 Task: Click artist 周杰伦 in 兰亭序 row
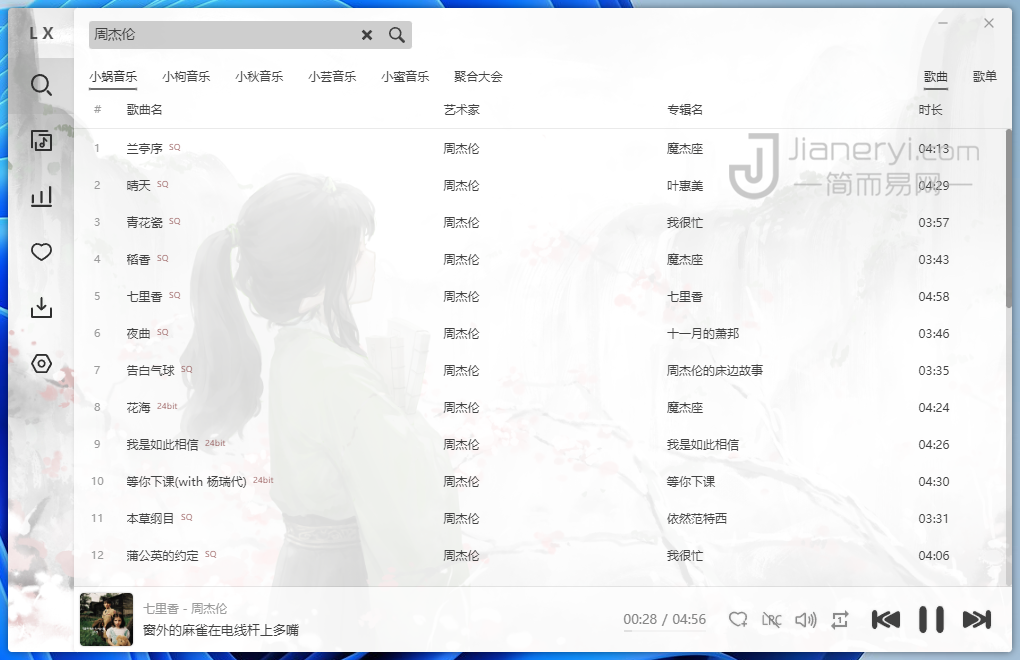[x=461, y=149]
